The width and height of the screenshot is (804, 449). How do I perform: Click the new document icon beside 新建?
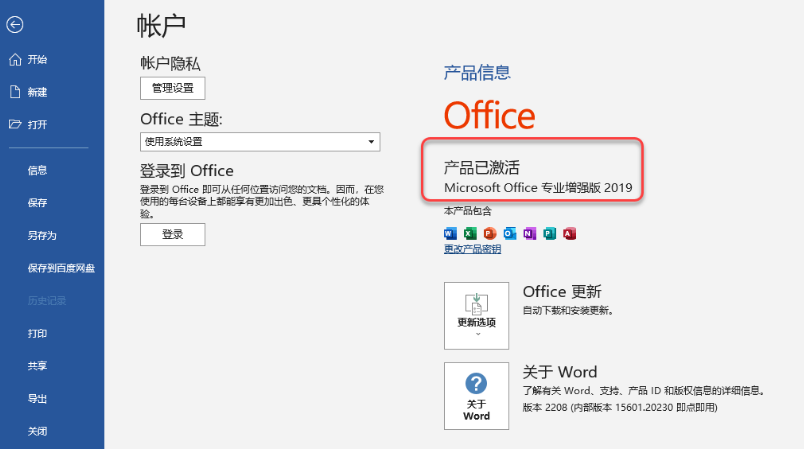[x=15, y=92]
